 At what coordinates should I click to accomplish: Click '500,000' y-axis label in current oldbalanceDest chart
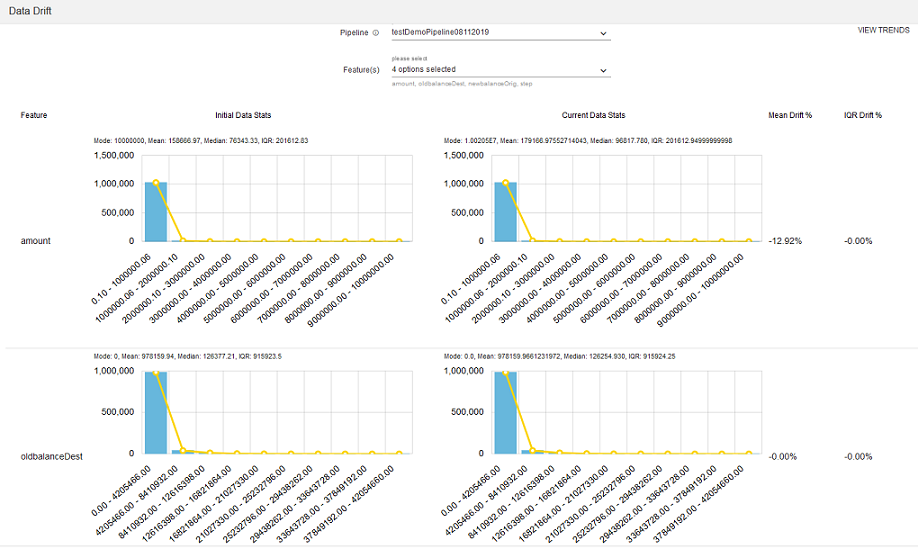[x=467, y=412]
